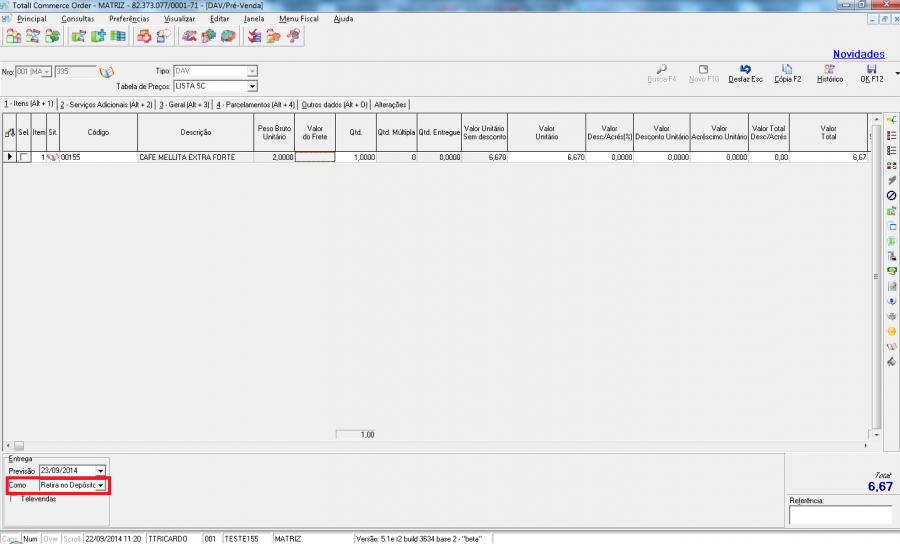This screenshot has width=900, height=544.
Task: Click the Descrição column header
Action: 195,132
